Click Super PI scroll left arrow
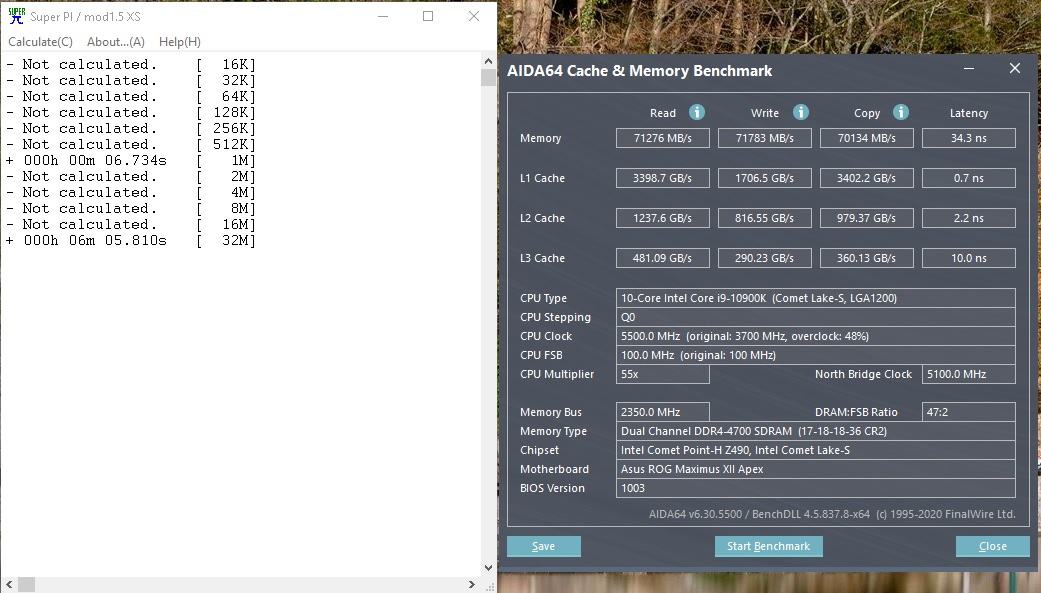This screenshot has height=593, width=1041. click(x=9, y=584)
